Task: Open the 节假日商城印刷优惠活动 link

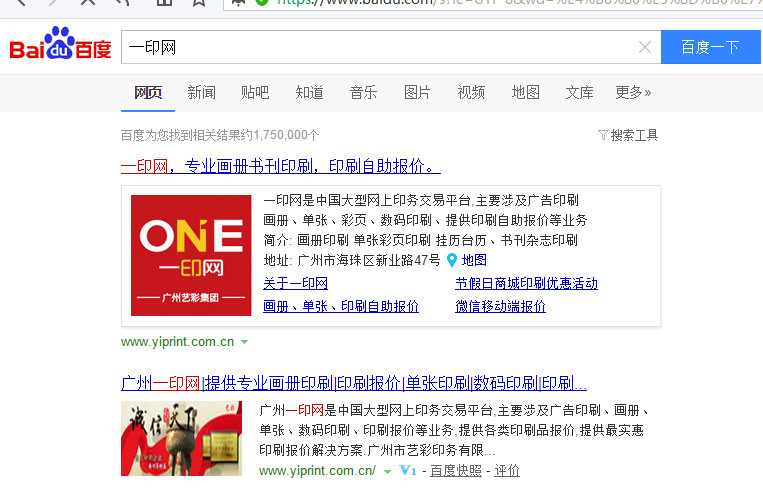Action: pyautogui.click(x=527, y=283)
